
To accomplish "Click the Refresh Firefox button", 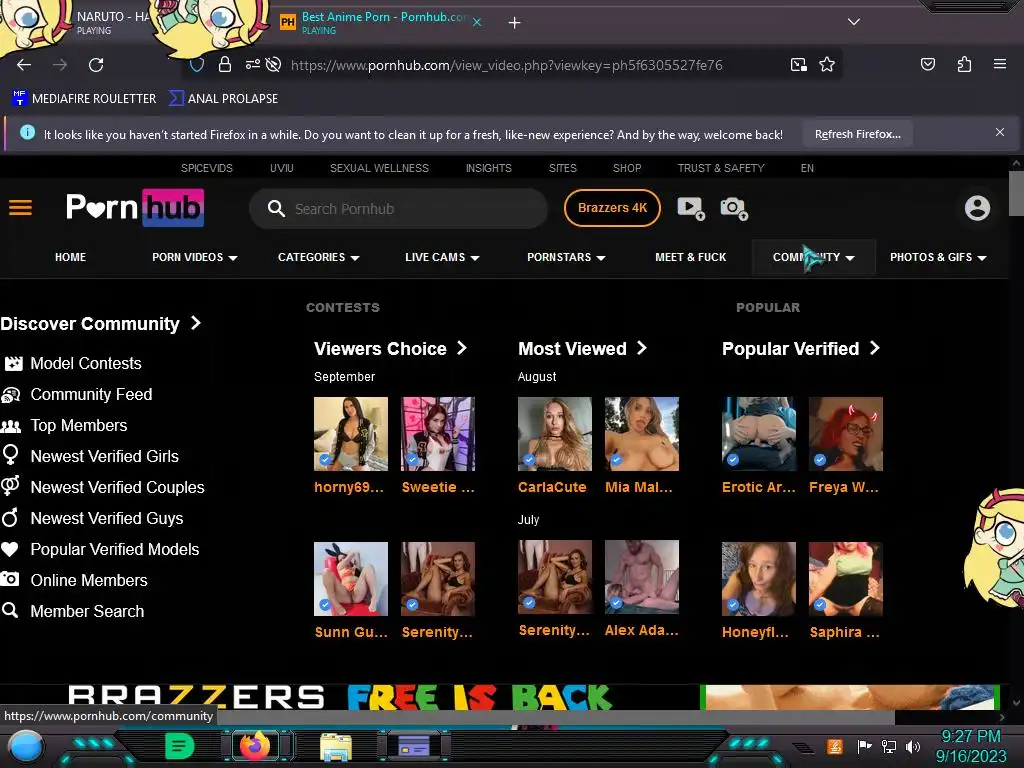I will [x=857, y=135].
